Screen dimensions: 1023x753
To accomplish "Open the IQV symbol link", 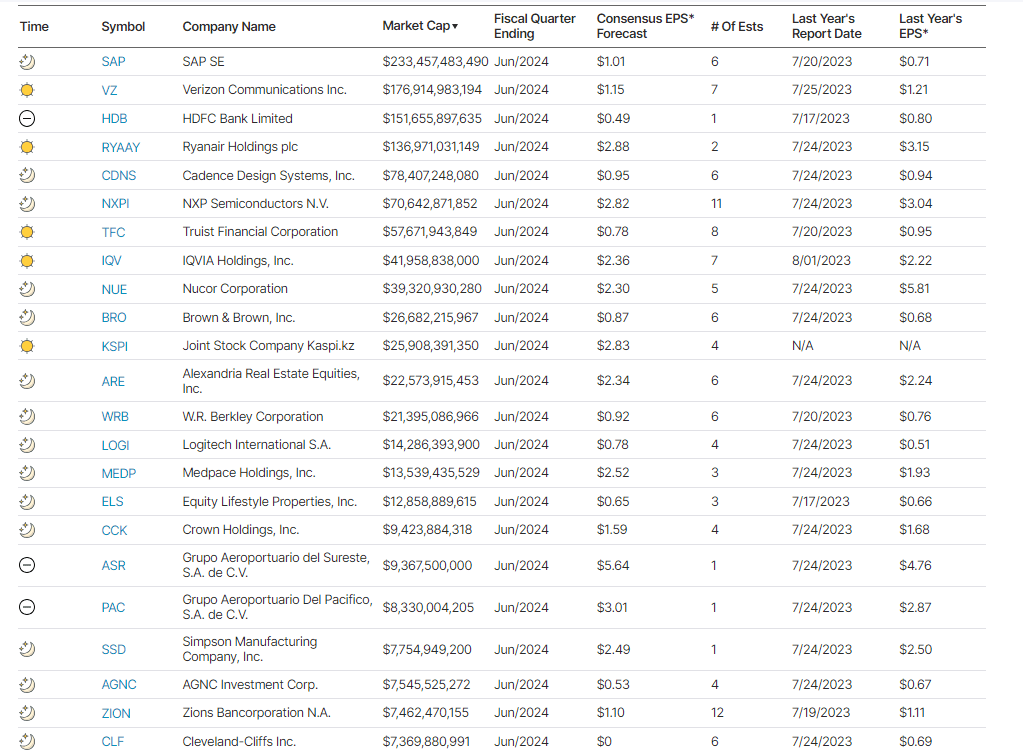I will (x=112, y=261).
